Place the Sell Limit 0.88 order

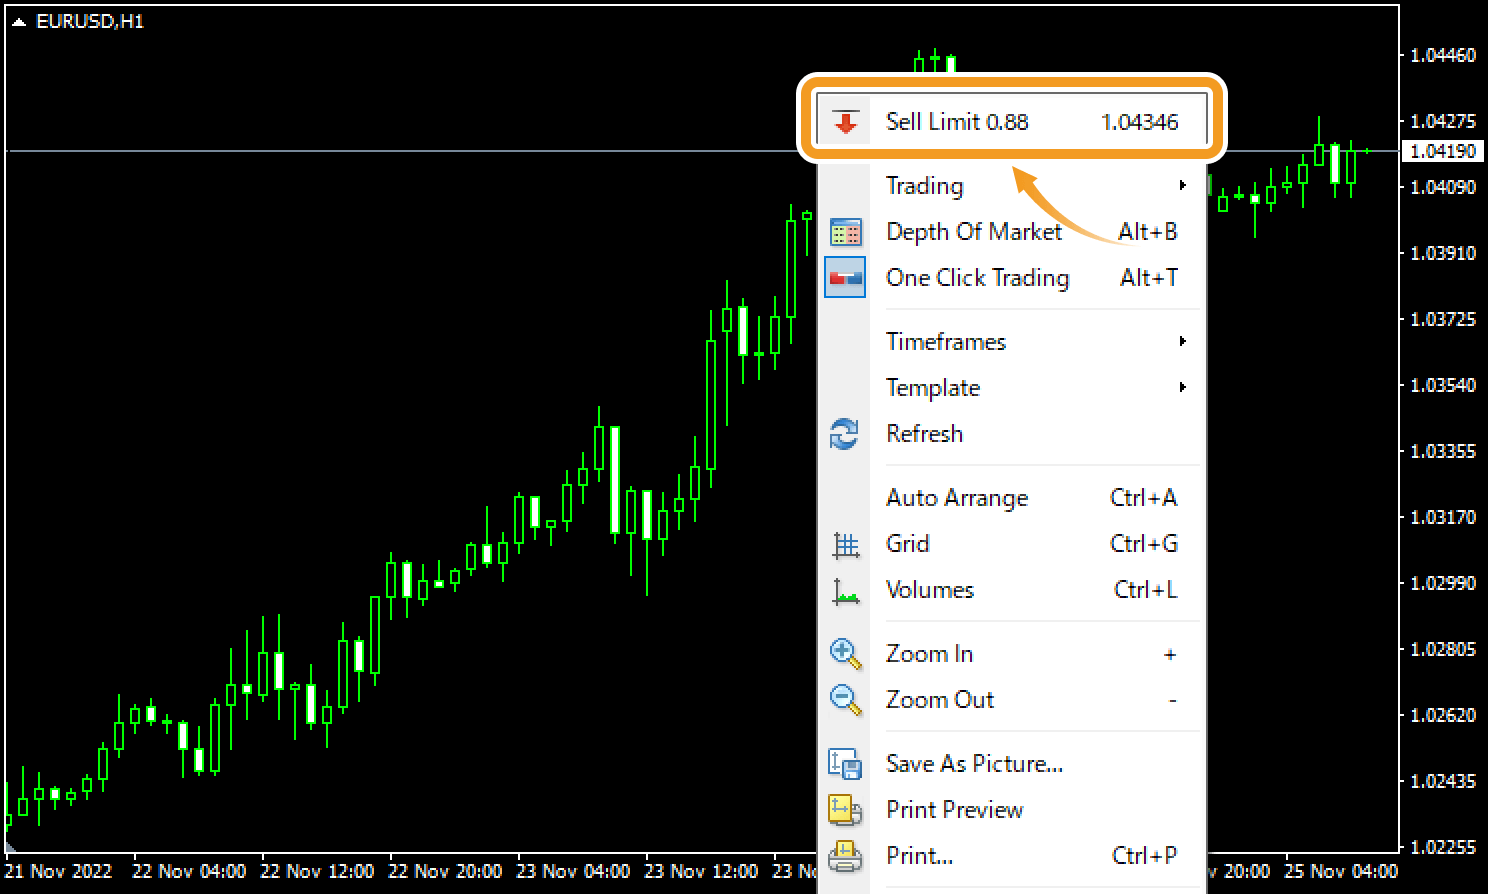[x=1010, y=121]
